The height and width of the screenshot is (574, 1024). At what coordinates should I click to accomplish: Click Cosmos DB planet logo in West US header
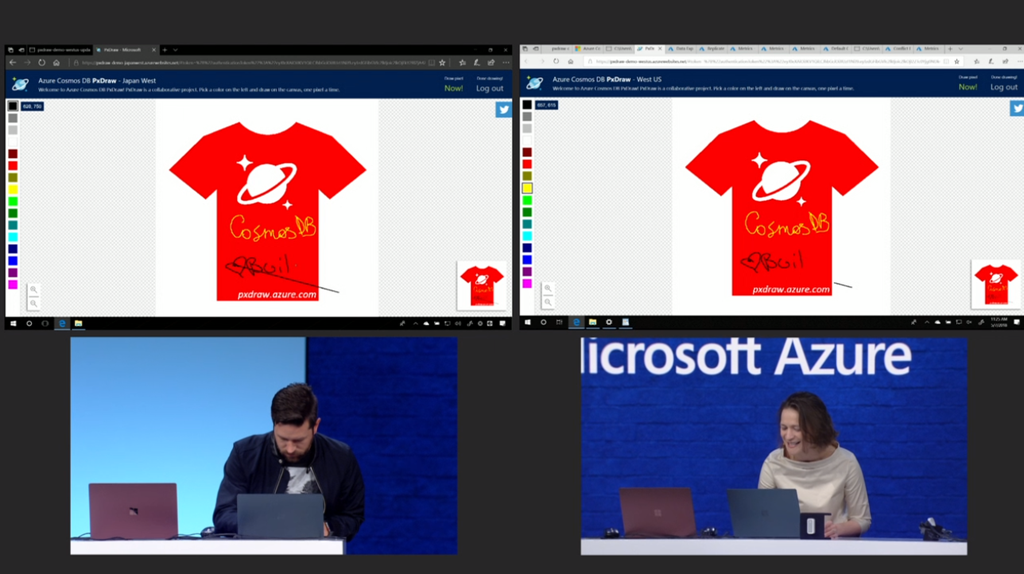535,82
